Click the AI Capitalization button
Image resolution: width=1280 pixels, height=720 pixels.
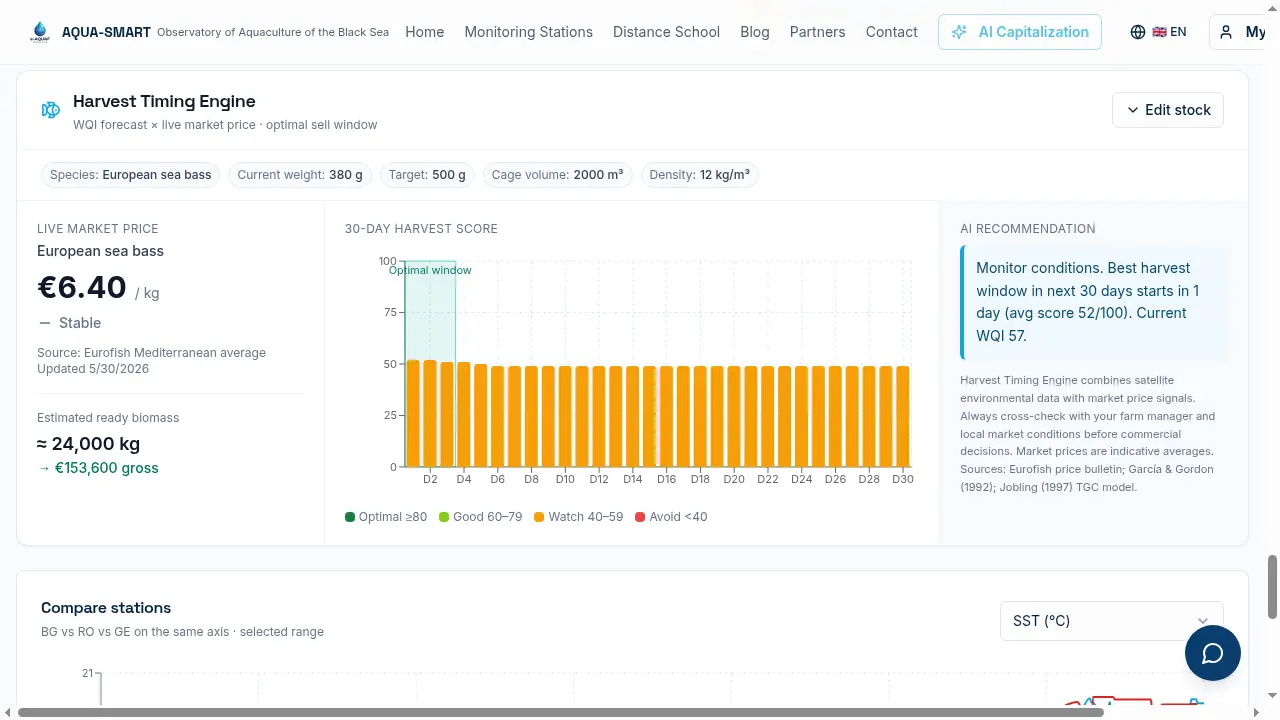point(1020,32)
